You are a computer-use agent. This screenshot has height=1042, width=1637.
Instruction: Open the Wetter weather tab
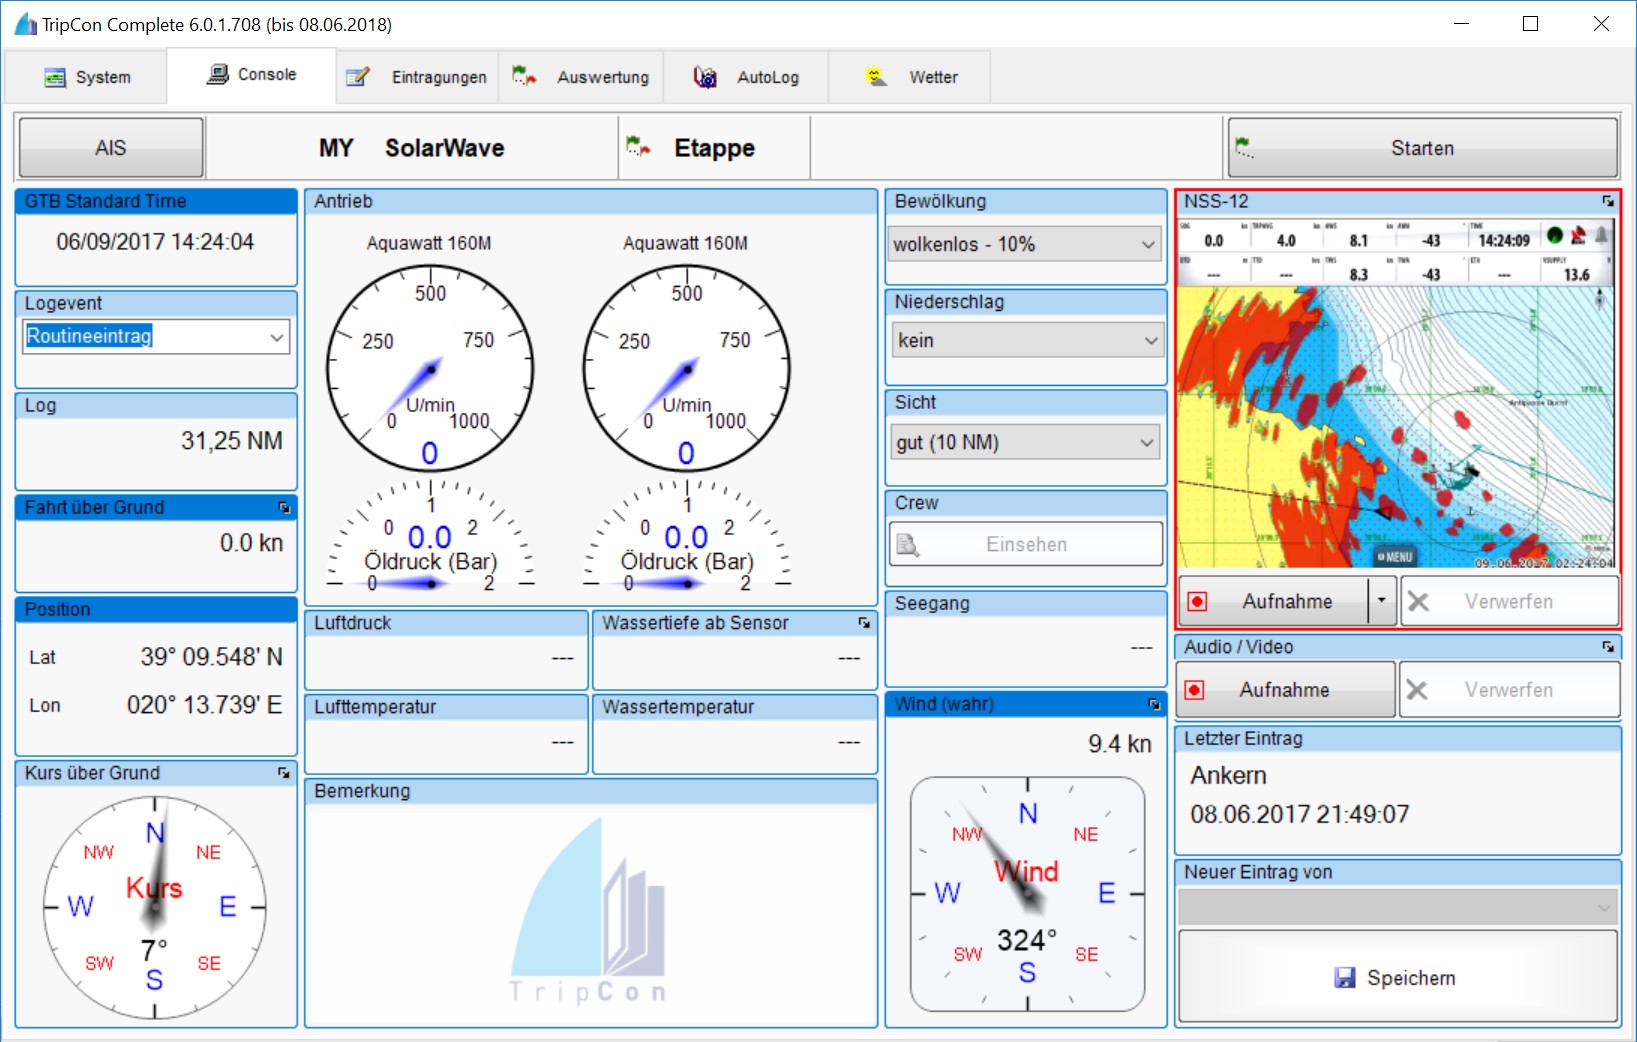point(911,77)
